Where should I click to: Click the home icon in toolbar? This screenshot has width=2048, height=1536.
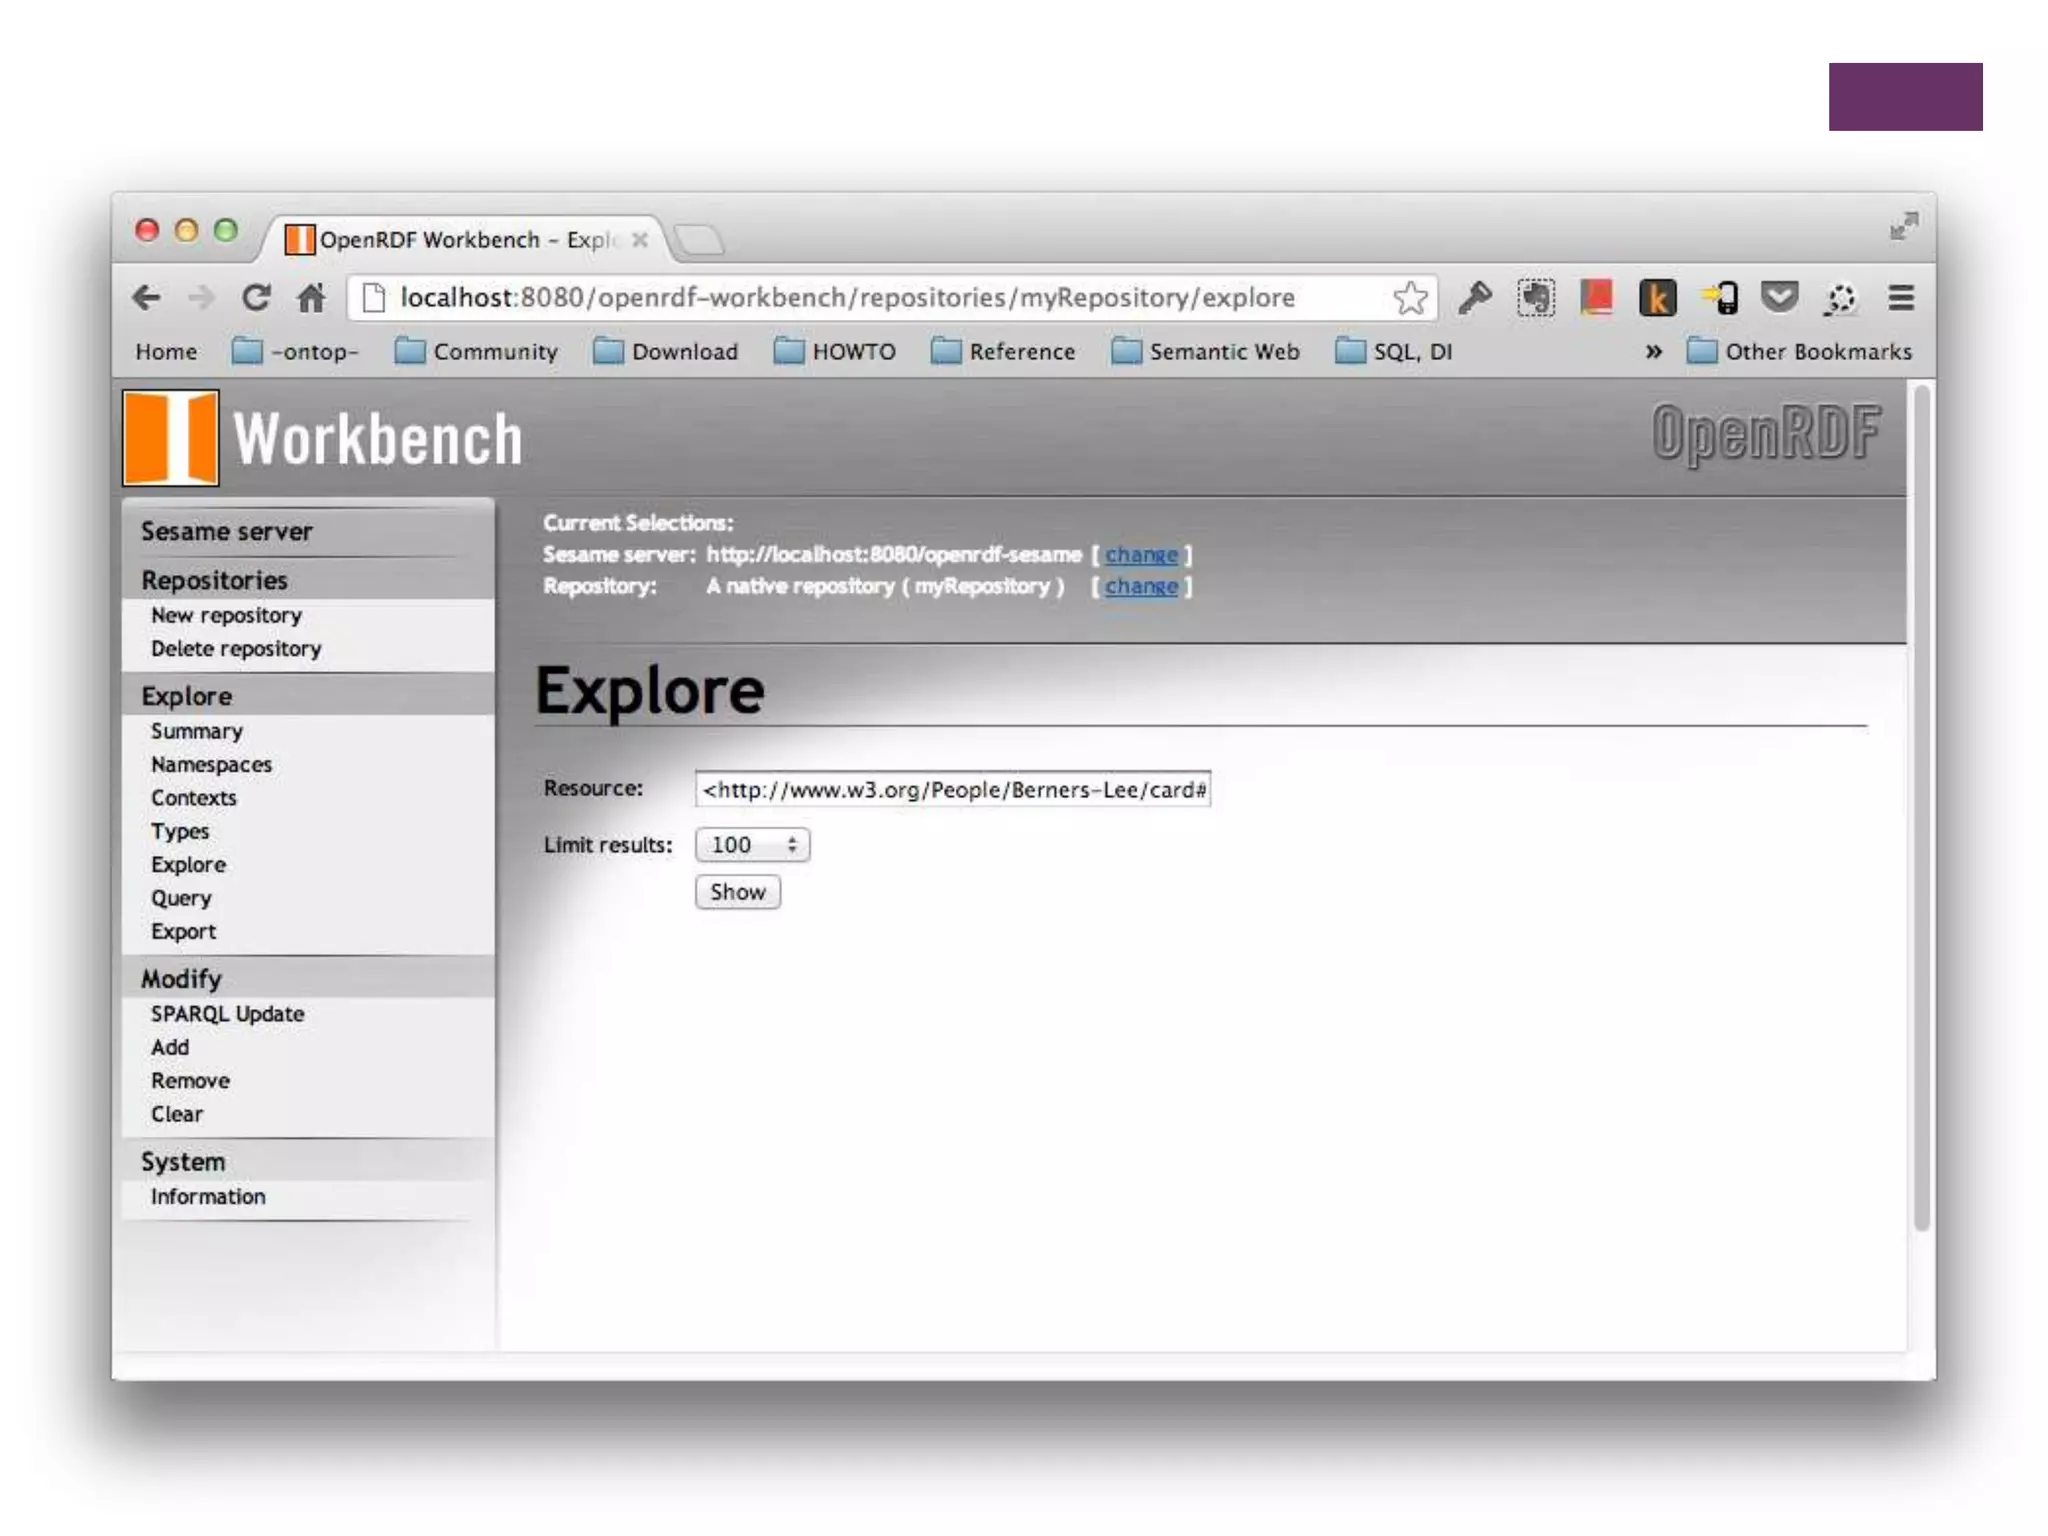coord(311,297)
